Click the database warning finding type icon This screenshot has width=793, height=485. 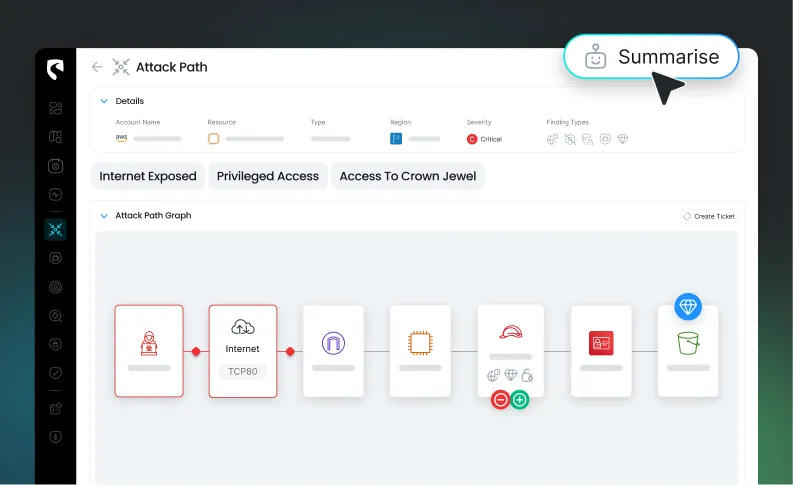click(x=587, y=139)
